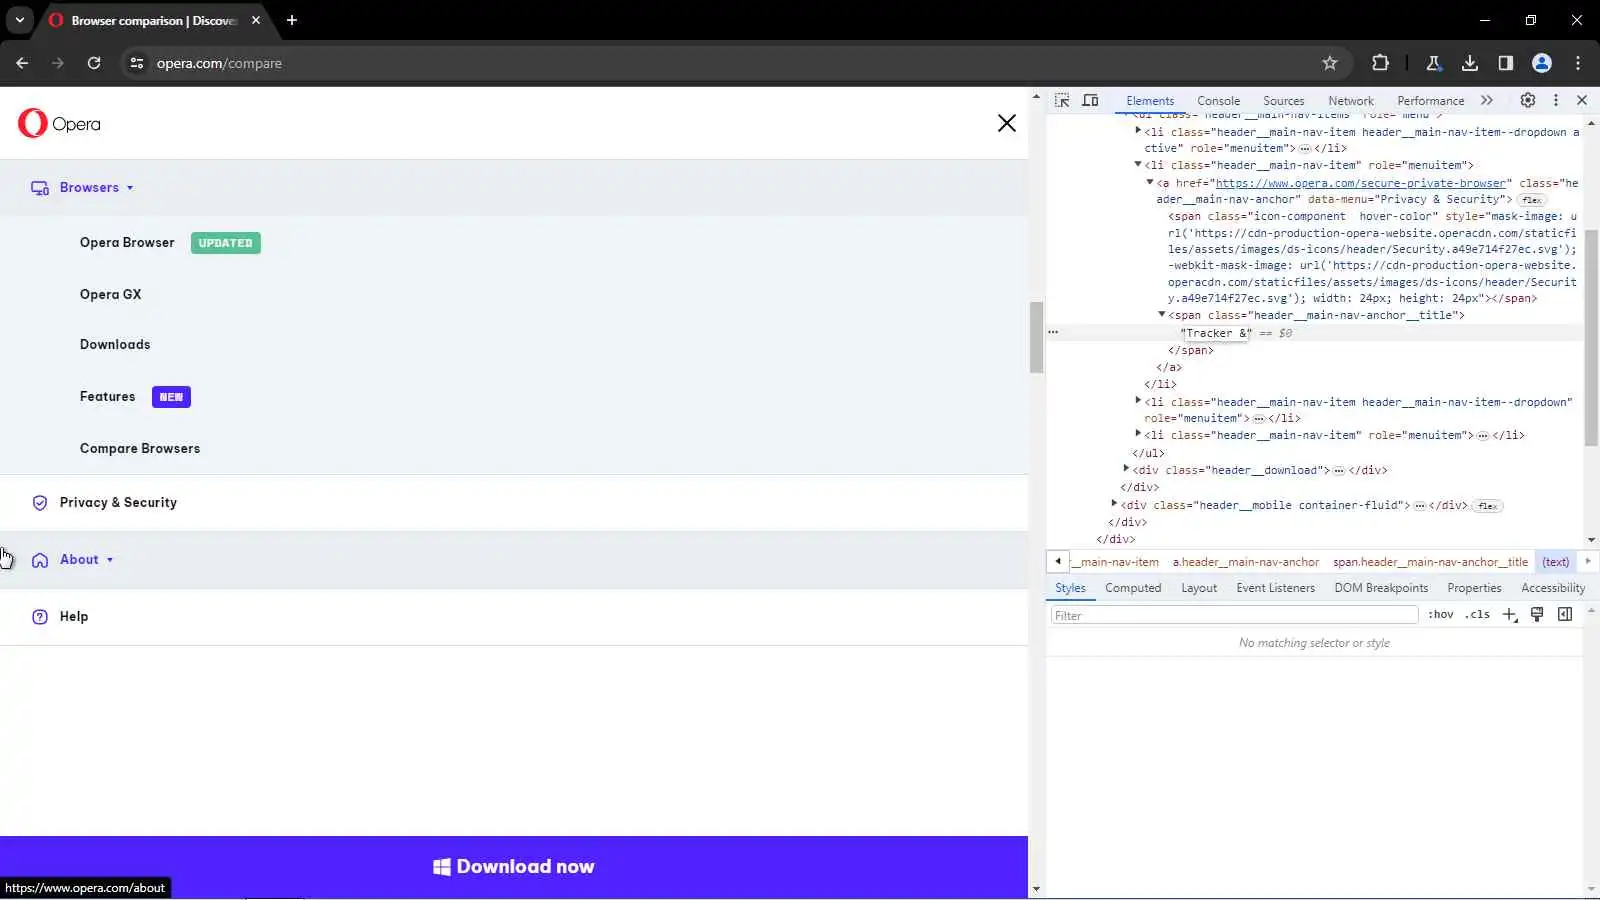The height and width of the screenshot is (900, 1600).
Task: Click the Opera logo
Action: tap(59, 123)
